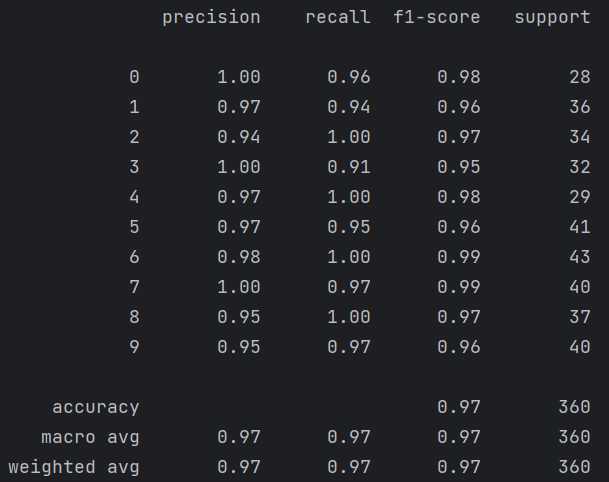Click the weighted avg support value 360
This screenshot has height=482, width=609.
[574, 467]
